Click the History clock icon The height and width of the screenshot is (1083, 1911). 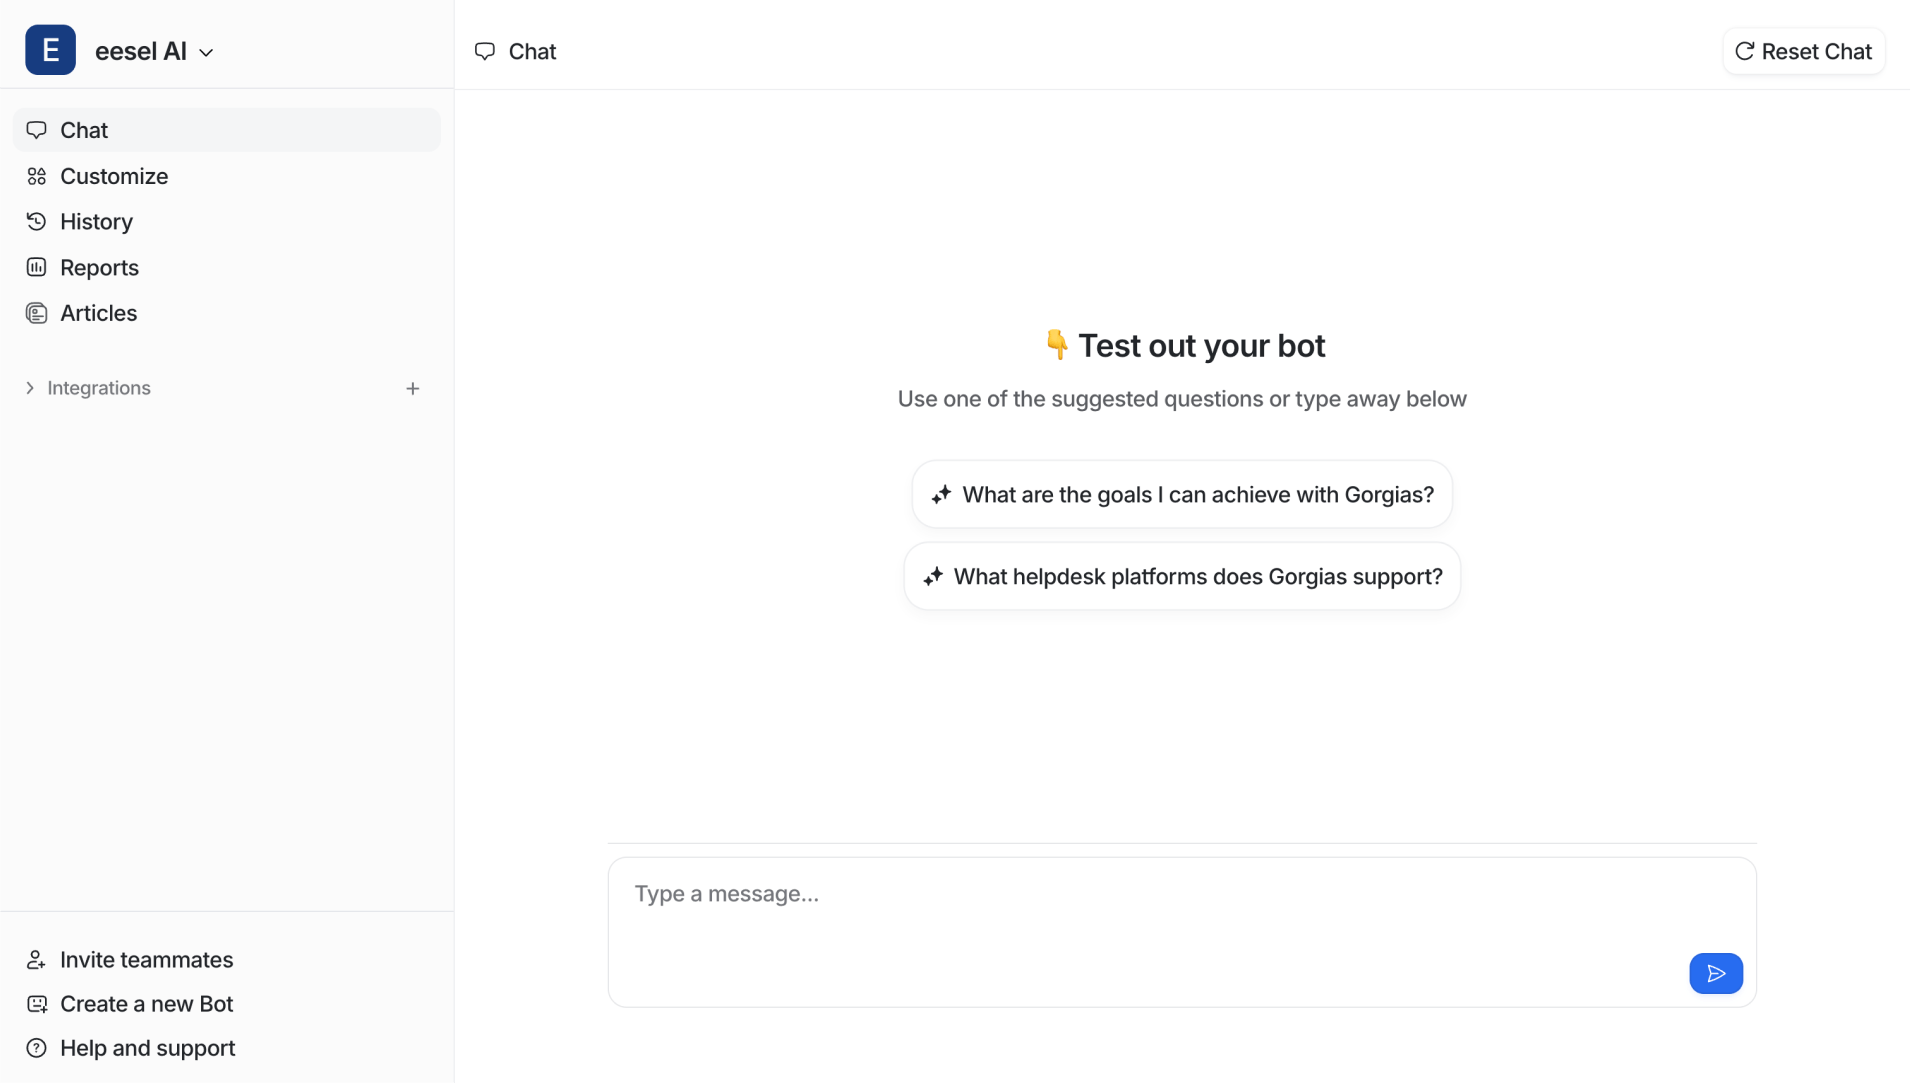(37, 221)
